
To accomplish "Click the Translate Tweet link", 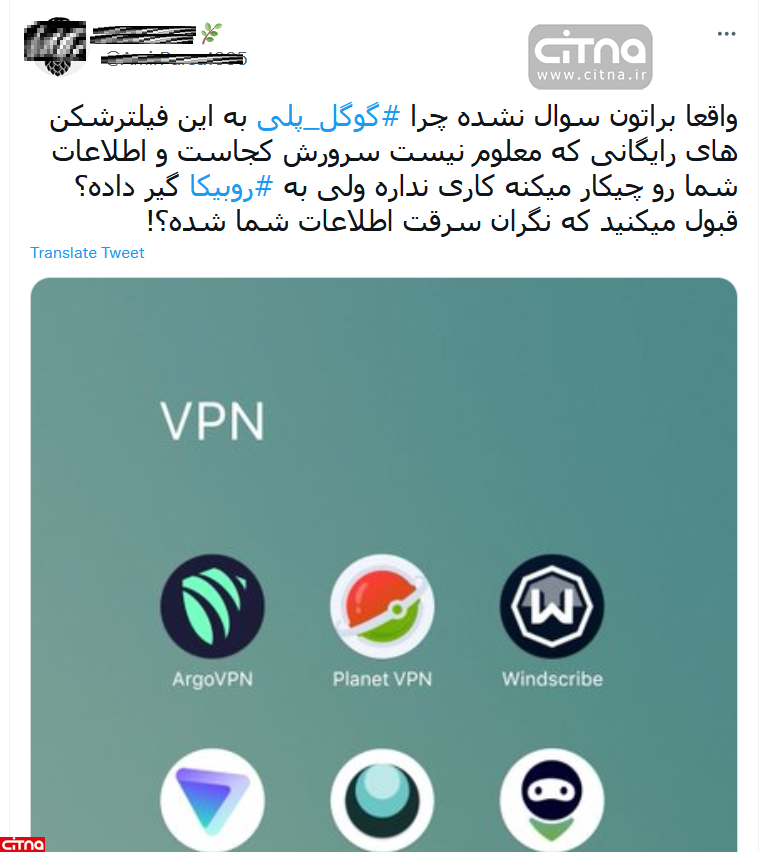I will pos(87,253).
